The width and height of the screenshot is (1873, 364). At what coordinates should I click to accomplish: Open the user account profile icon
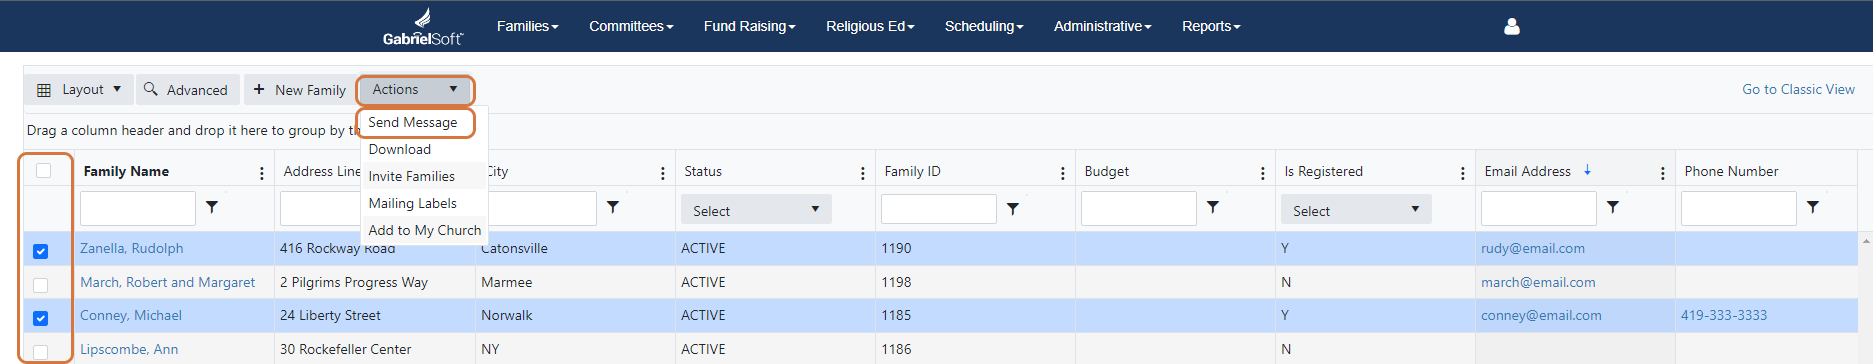(x=1511, y=27)
